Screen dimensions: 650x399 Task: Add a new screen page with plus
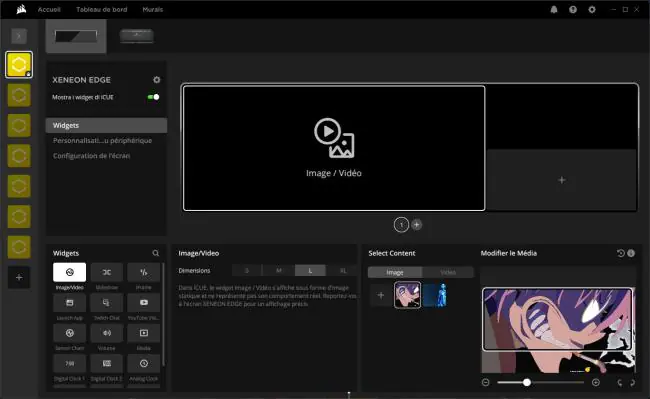pyautogui.click(x=417, y=225)
